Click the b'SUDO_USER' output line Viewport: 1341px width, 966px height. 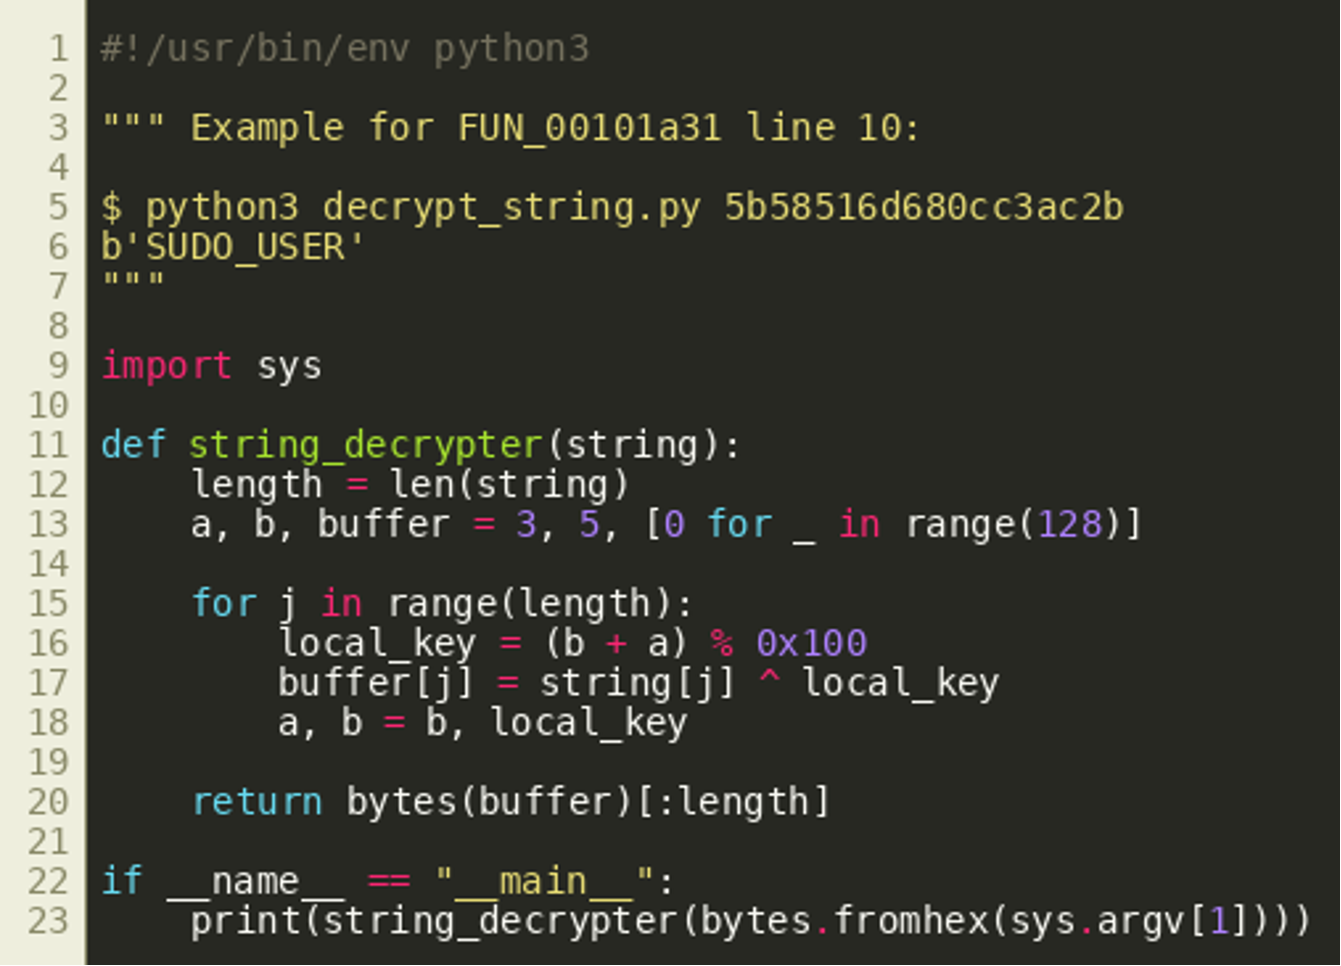click(x=233, y=247)
